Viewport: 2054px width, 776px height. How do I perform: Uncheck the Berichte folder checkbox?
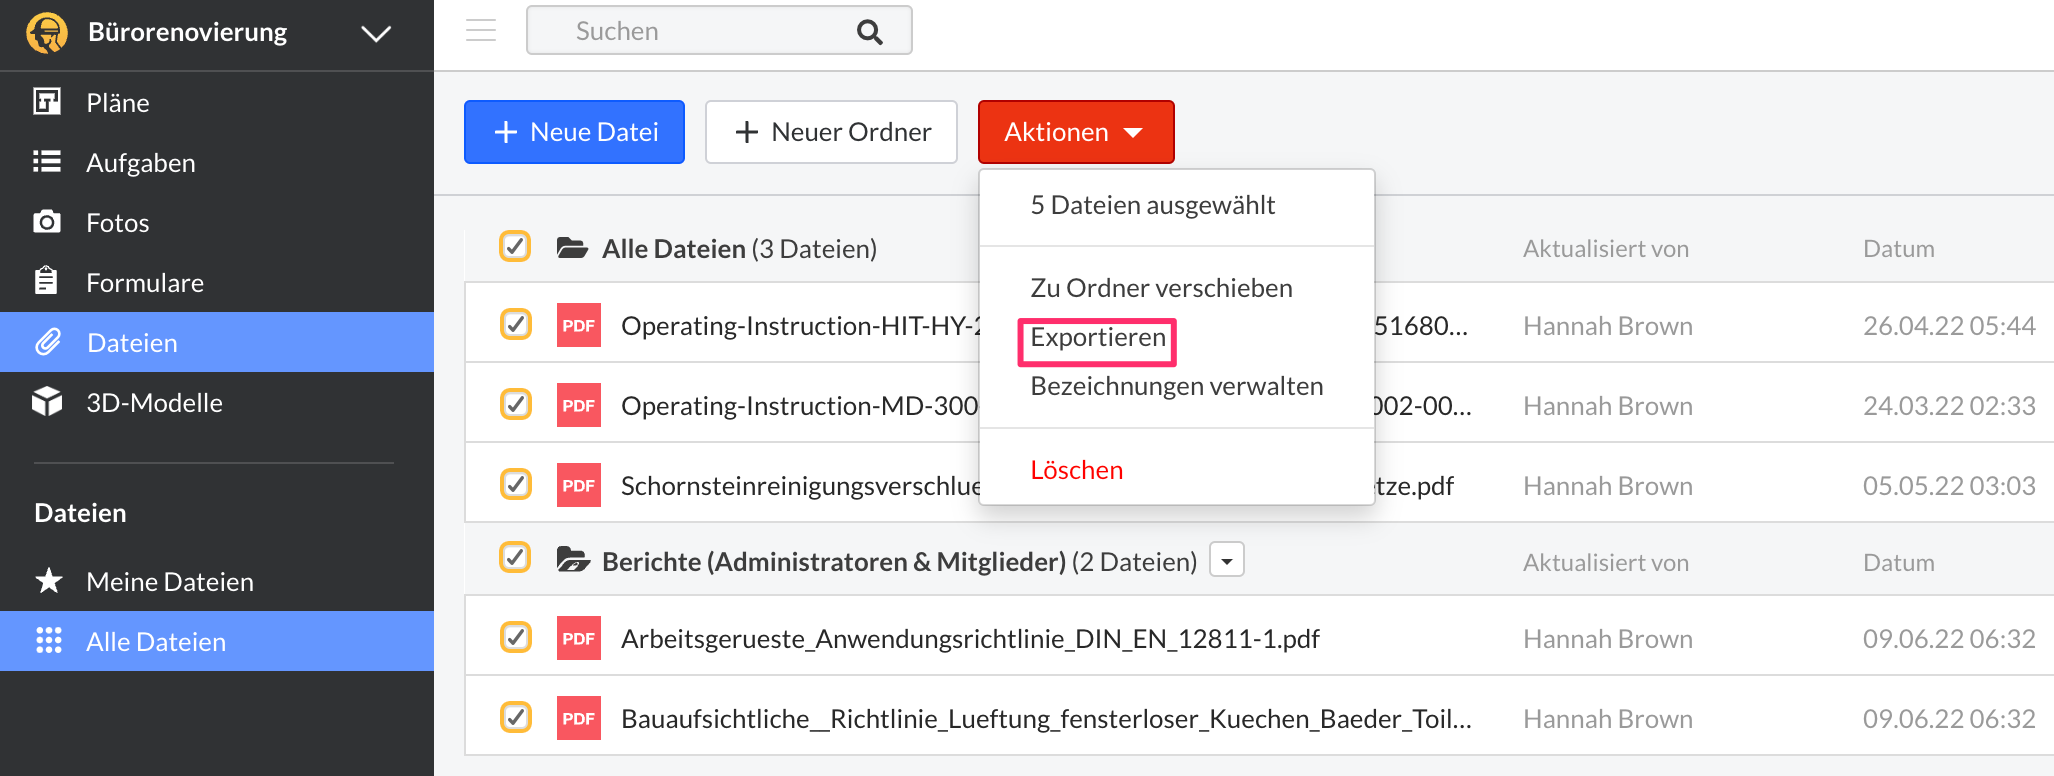515,557
